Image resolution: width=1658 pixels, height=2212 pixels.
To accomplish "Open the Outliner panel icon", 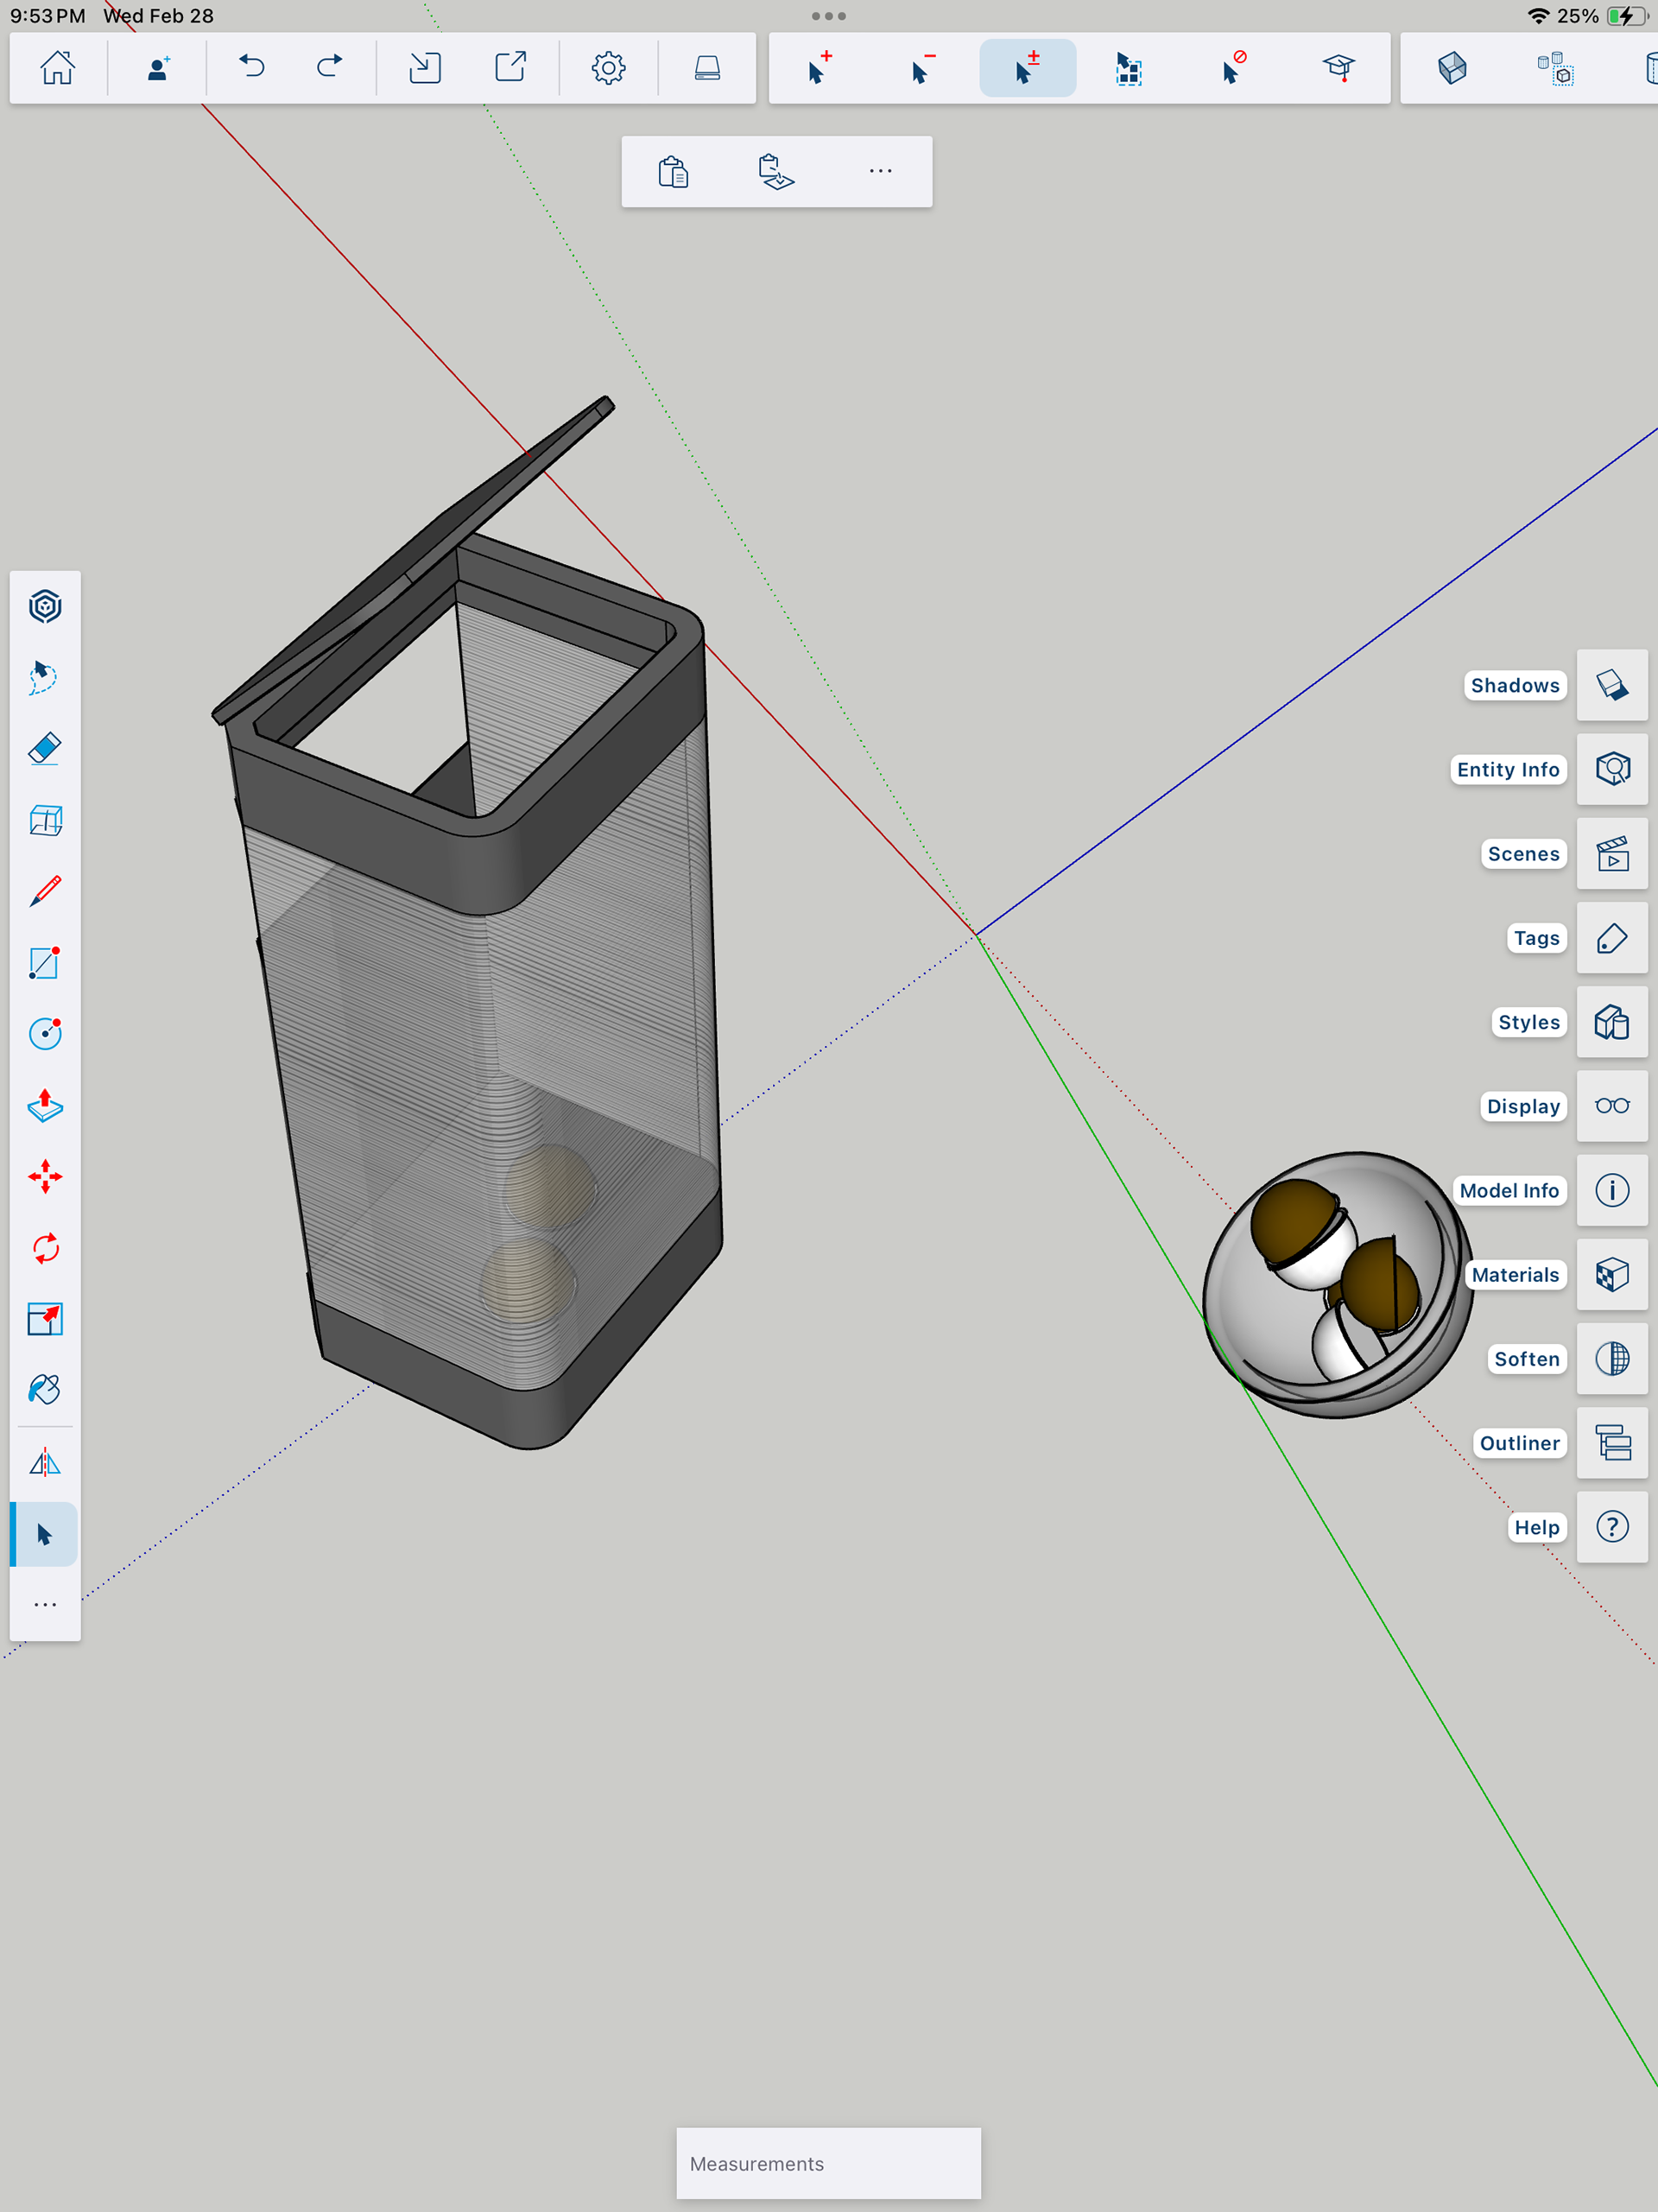I will pyautogui.click(x=1611, y=1443).
